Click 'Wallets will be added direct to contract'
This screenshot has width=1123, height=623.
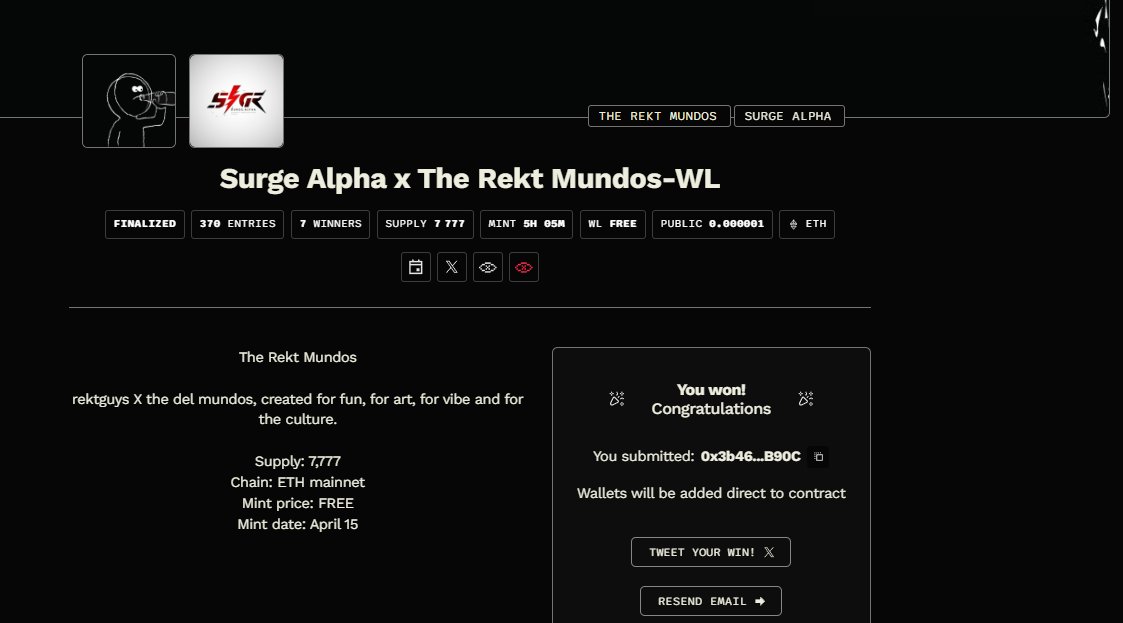click(x=711, y=493)
